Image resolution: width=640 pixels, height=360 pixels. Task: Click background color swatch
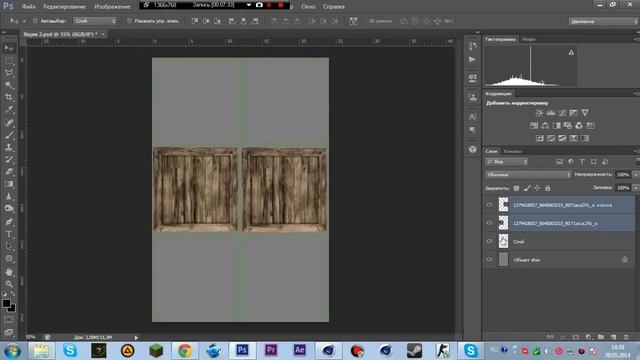pyautogui.click(x=13, y=309)
